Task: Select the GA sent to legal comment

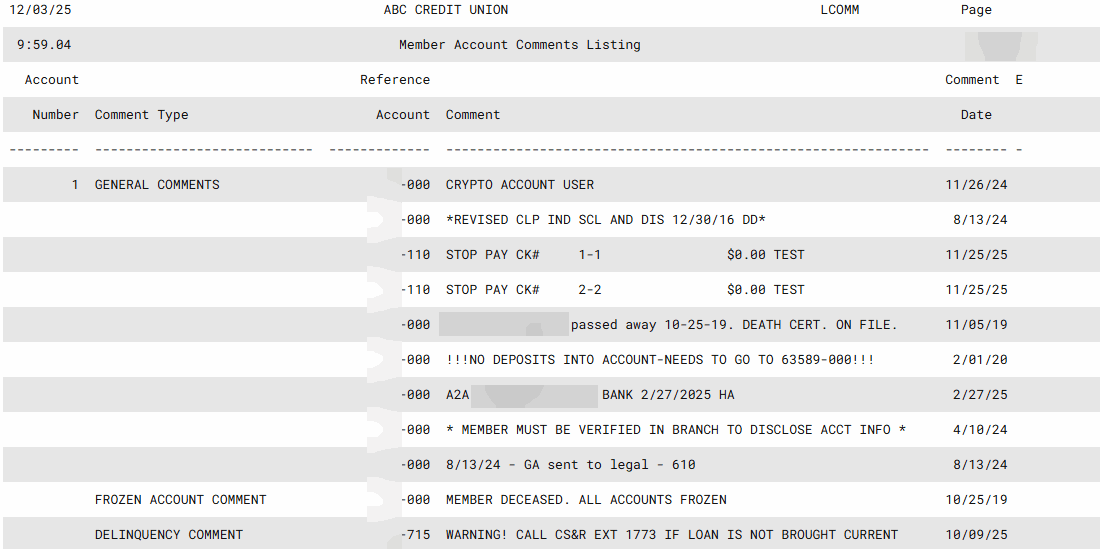Action: 570,465
